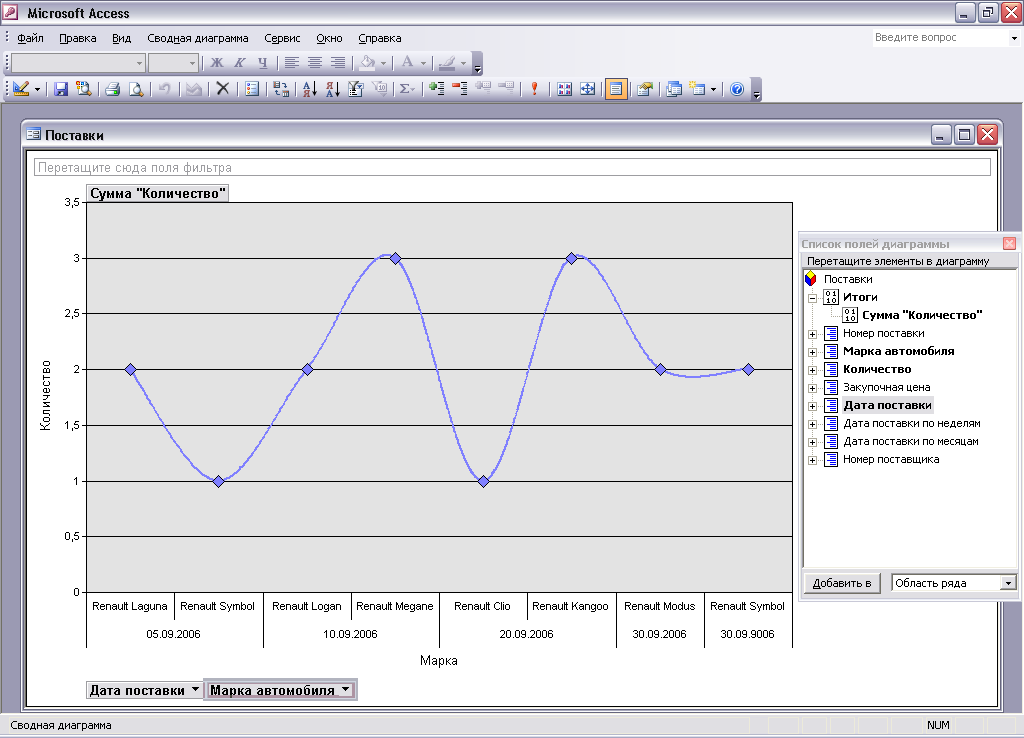Click Center alignment formatting icon
This screenshot has height=738, width=1024.
click(315, 63)
